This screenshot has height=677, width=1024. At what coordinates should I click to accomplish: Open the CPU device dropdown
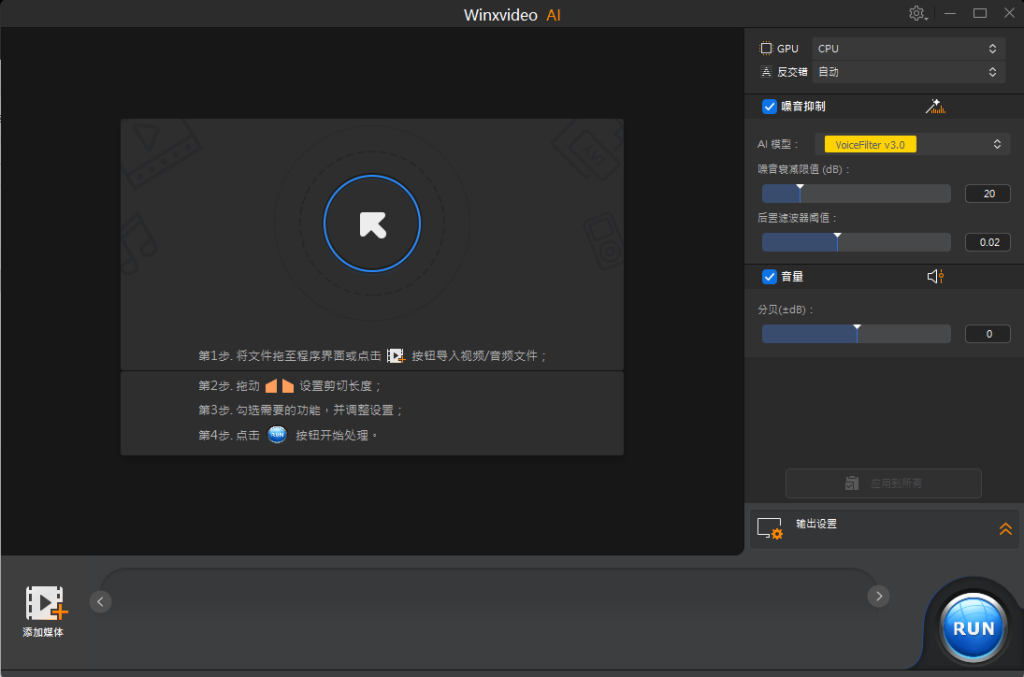pyautogui.click(x=907, y=48)
